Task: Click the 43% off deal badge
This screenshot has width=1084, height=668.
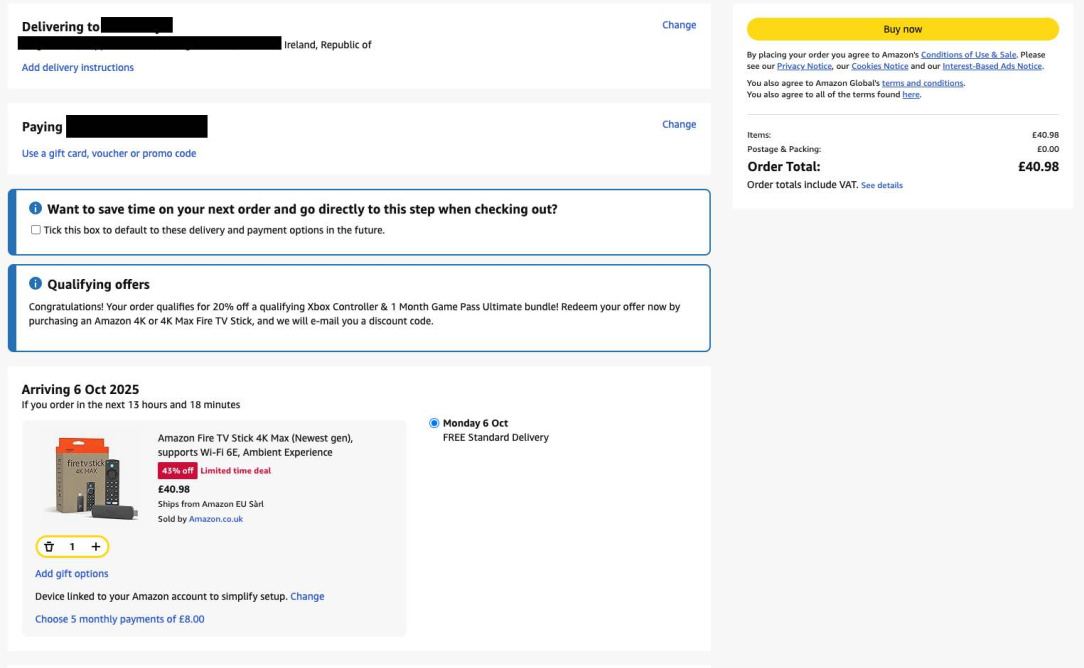Action: [178, 470]
